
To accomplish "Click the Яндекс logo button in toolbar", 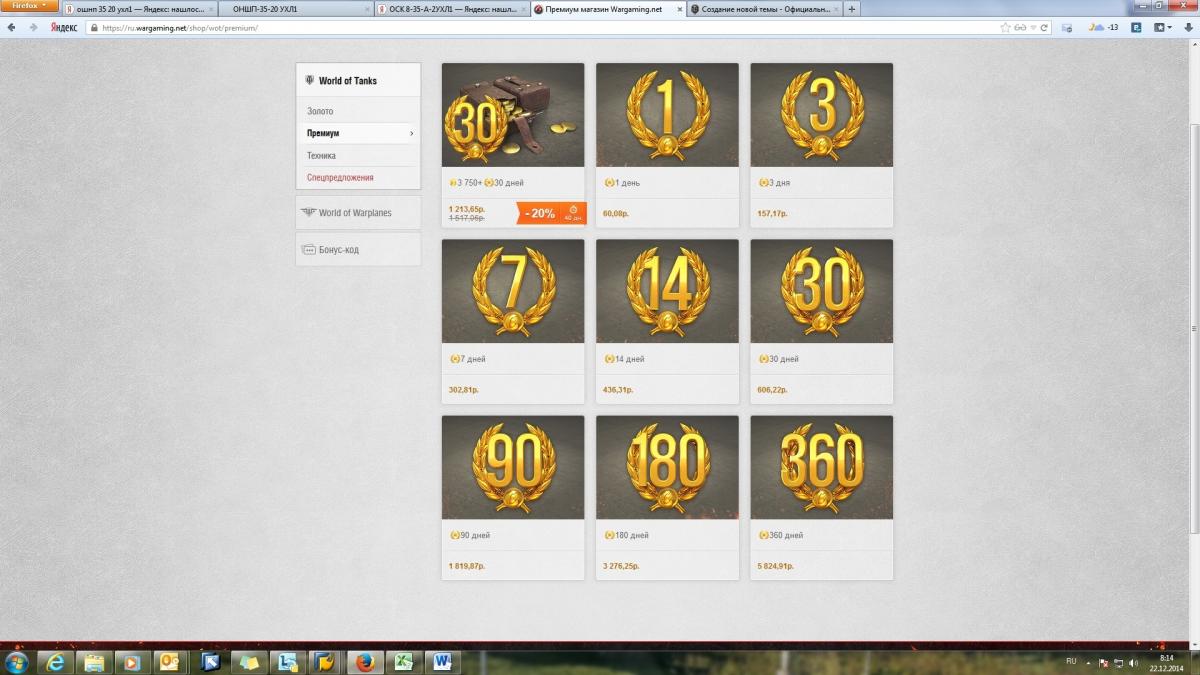I will (x=64, y=28).
